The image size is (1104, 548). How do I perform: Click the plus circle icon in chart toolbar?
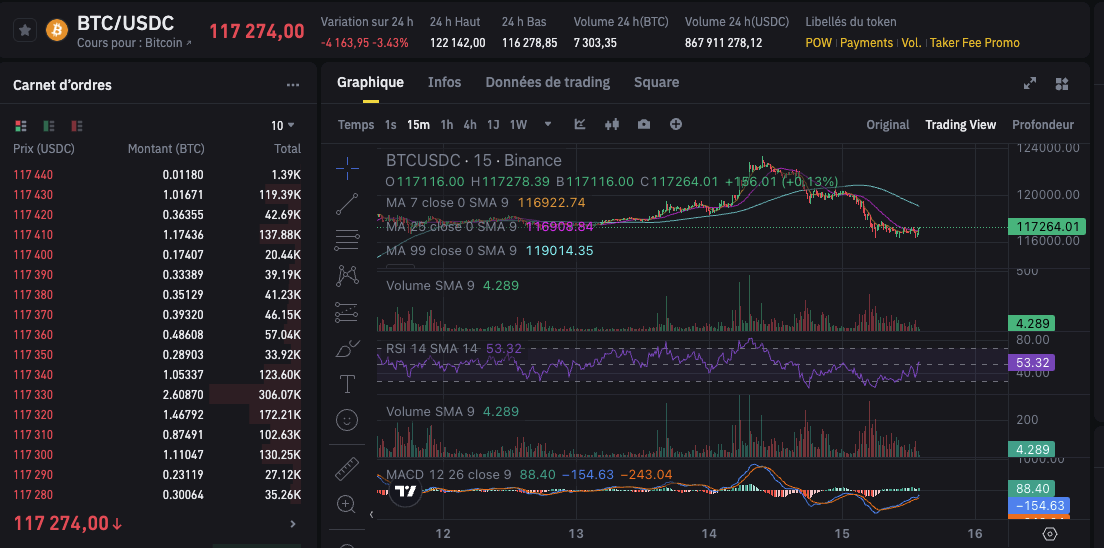[x=676, y=124]
